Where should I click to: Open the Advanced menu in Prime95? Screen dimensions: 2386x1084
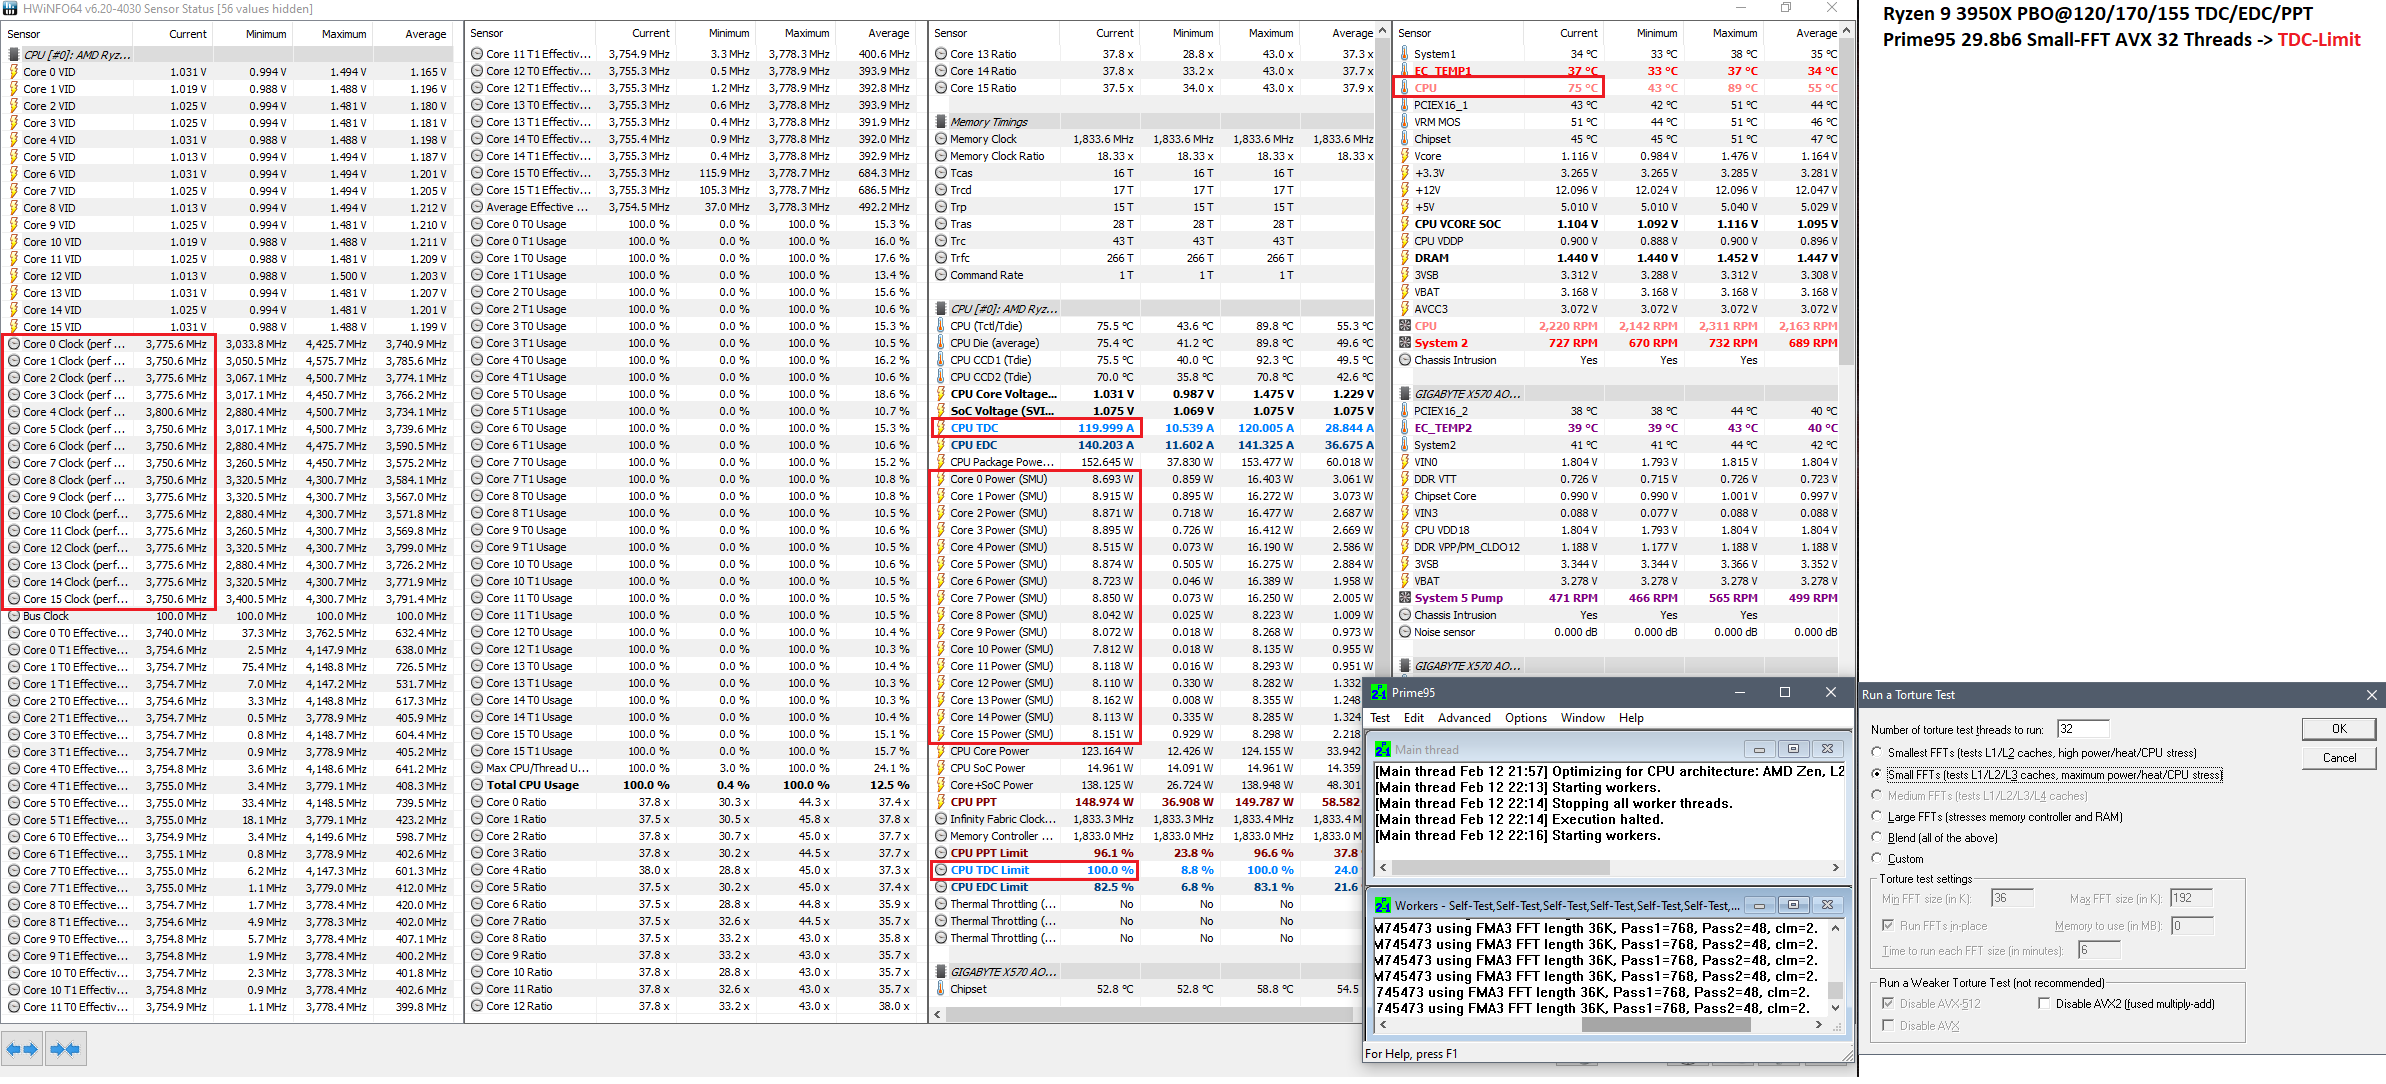click(1464, 718)
